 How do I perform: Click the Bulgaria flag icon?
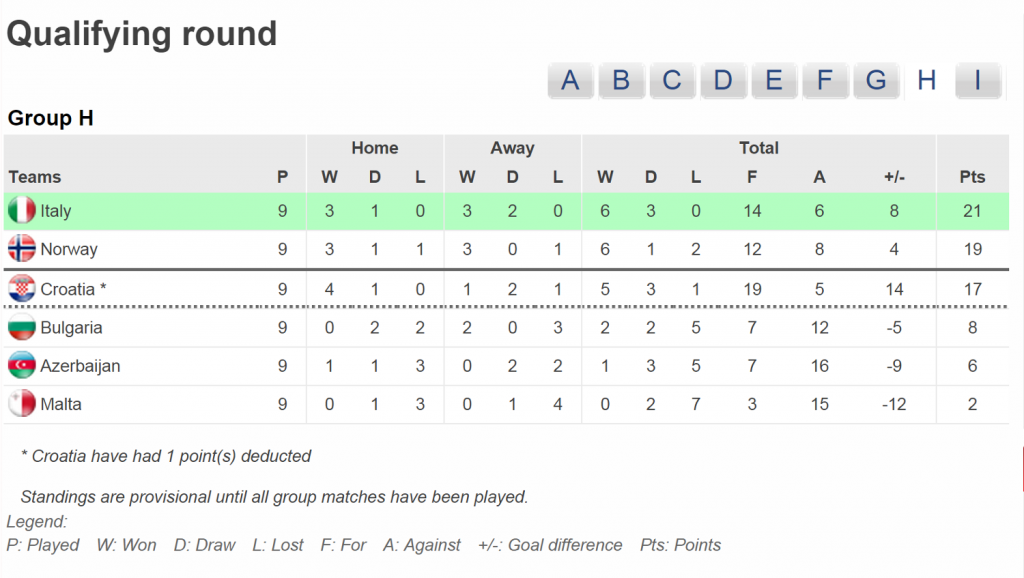[x=21, y=327]
